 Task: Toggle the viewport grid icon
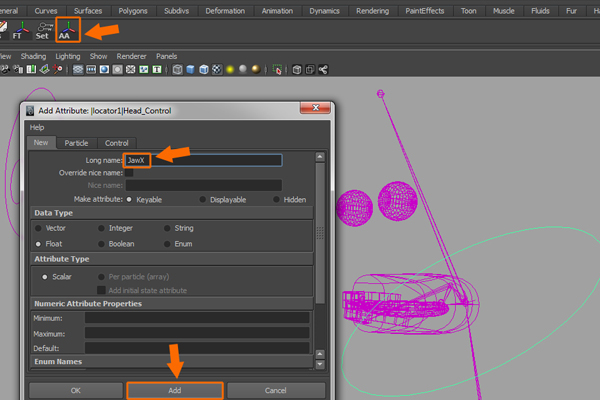(78, 69)
